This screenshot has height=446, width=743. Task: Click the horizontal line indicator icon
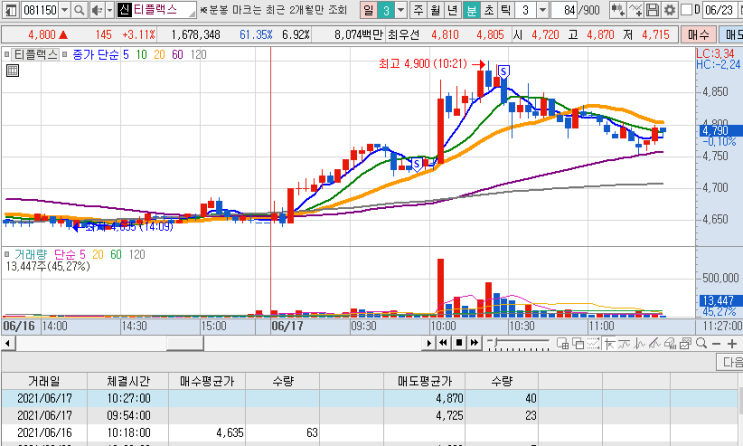coord(625,343)
